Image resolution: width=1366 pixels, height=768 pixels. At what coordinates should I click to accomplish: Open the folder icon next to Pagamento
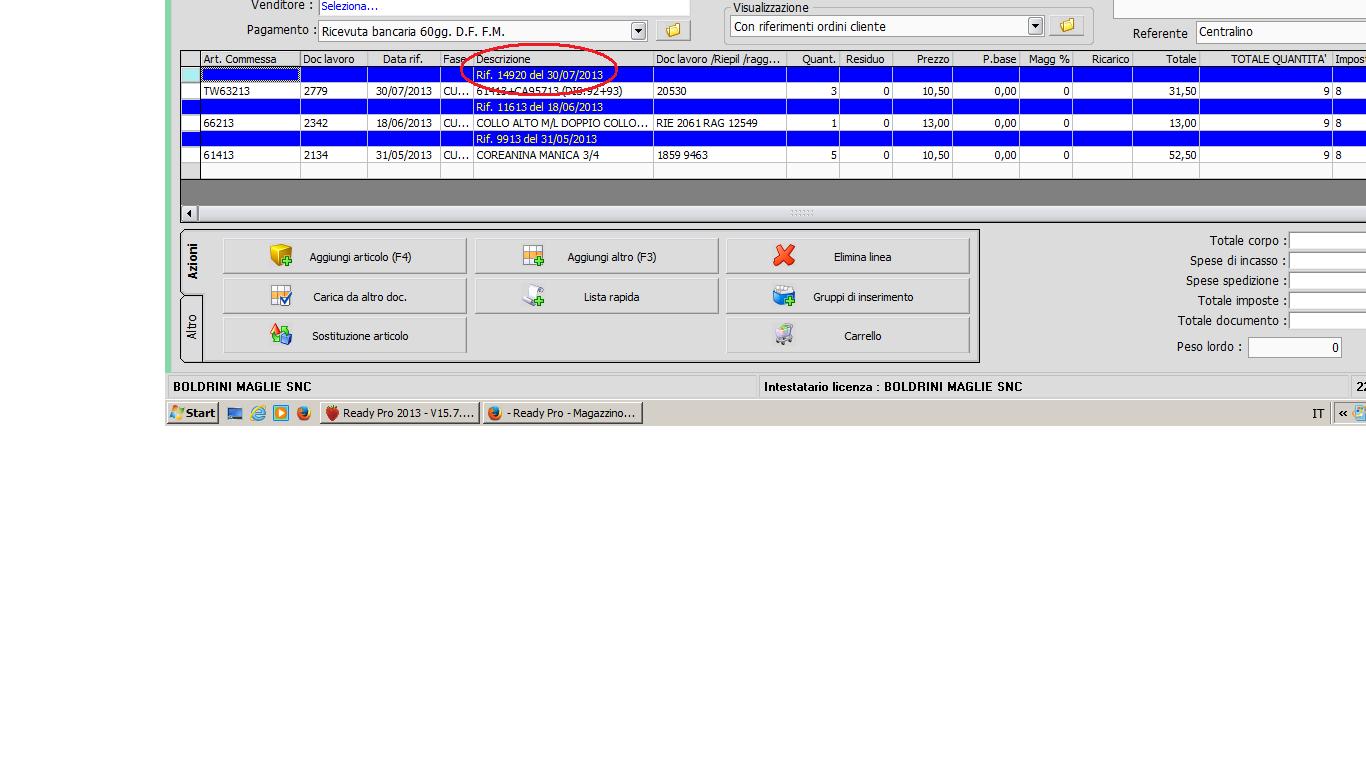click(672, 31)
